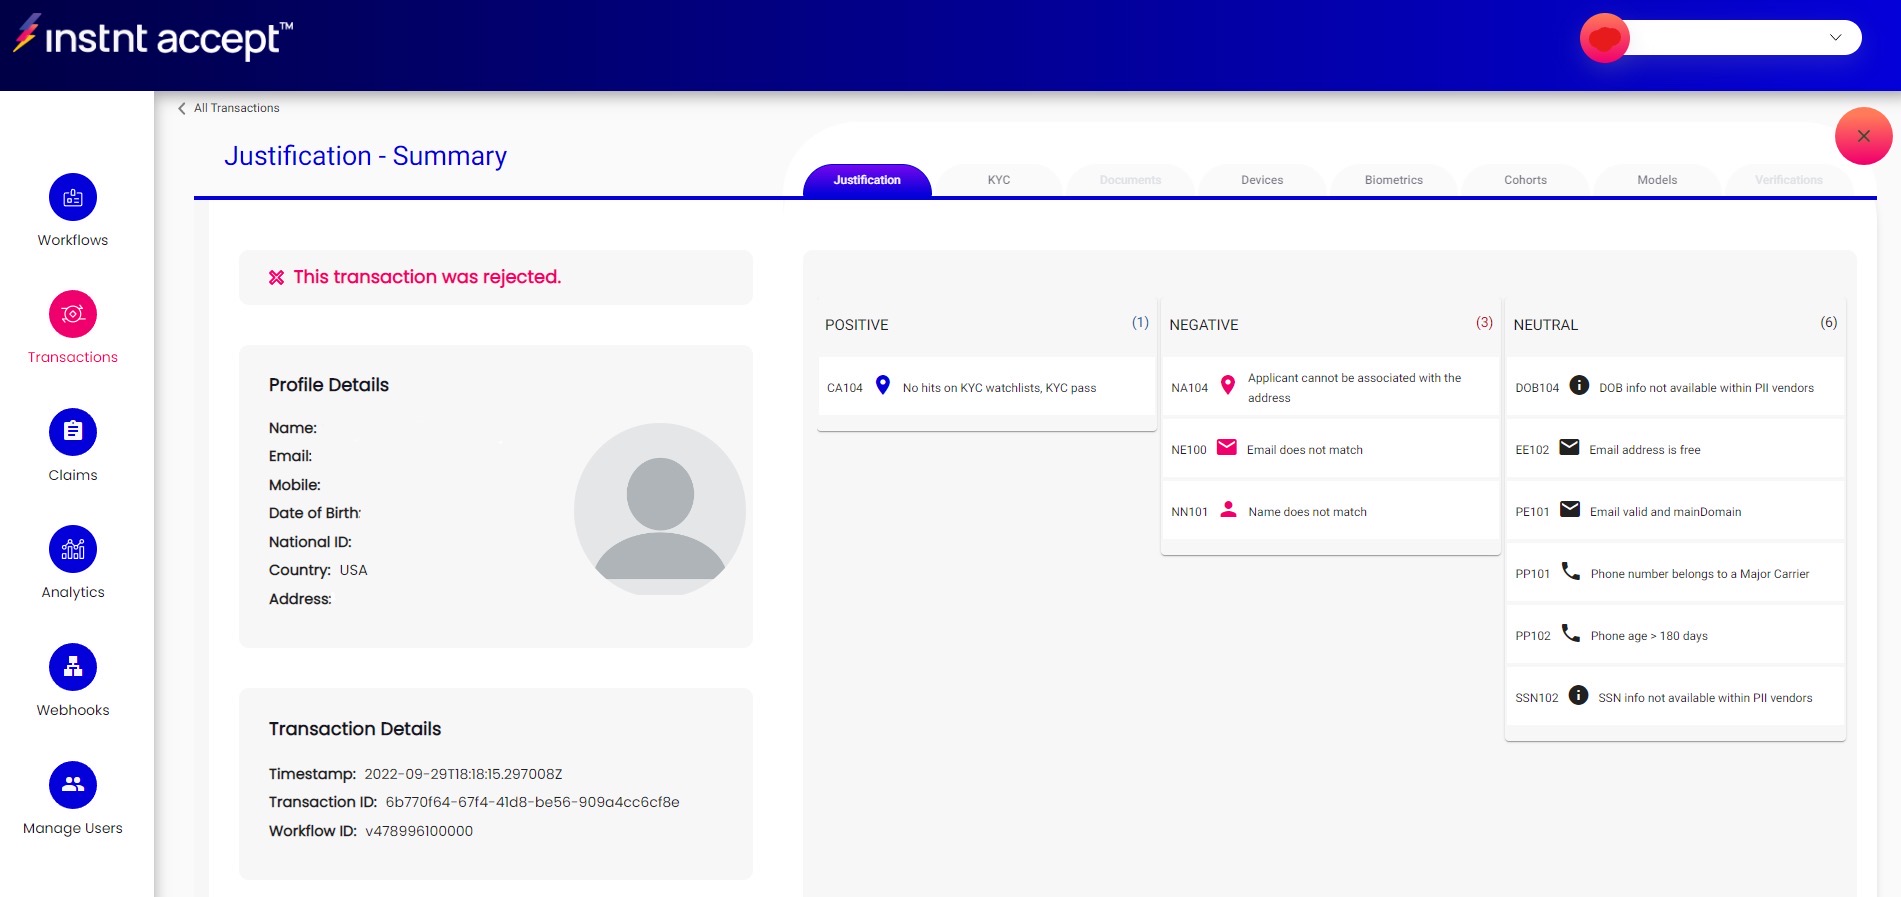Select the Justification tab
Viewport: 1901px width, 897px height.
pos(867,180)
